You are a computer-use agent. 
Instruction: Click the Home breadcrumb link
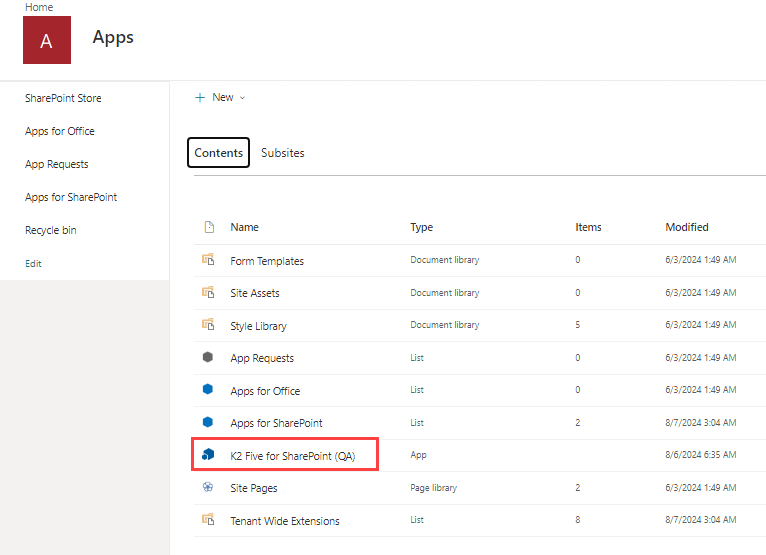(x=39, y=7)
